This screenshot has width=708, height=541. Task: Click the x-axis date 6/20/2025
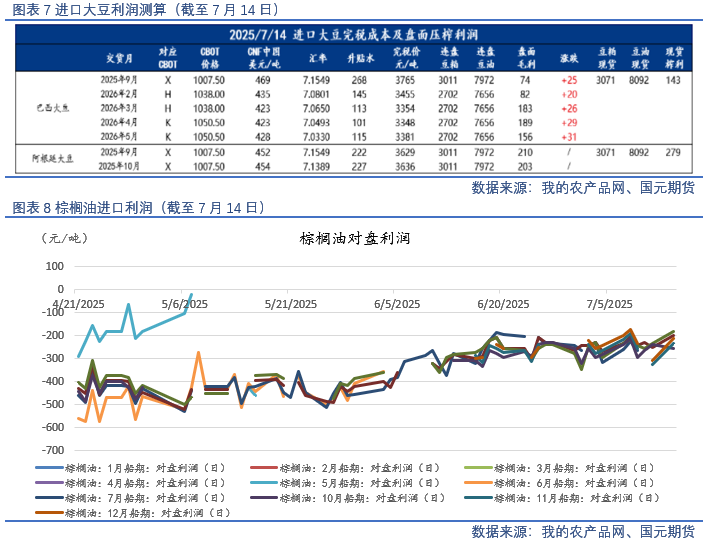503,304
